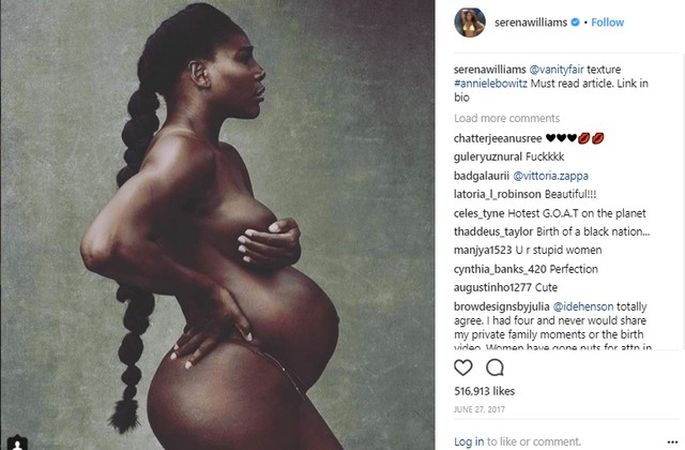Open the @idehenson mention link
This screenshot has width=685, height=450.
click(x=583, y=307)
